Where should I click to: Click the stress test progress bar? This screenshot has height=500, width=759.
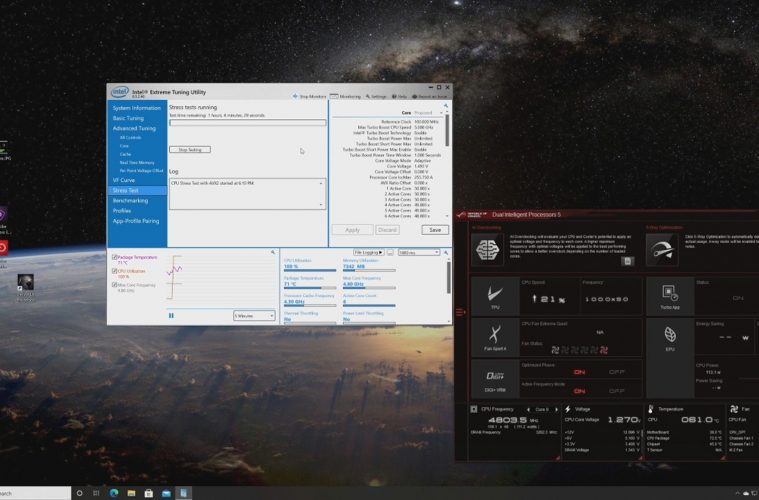(247, 123)
